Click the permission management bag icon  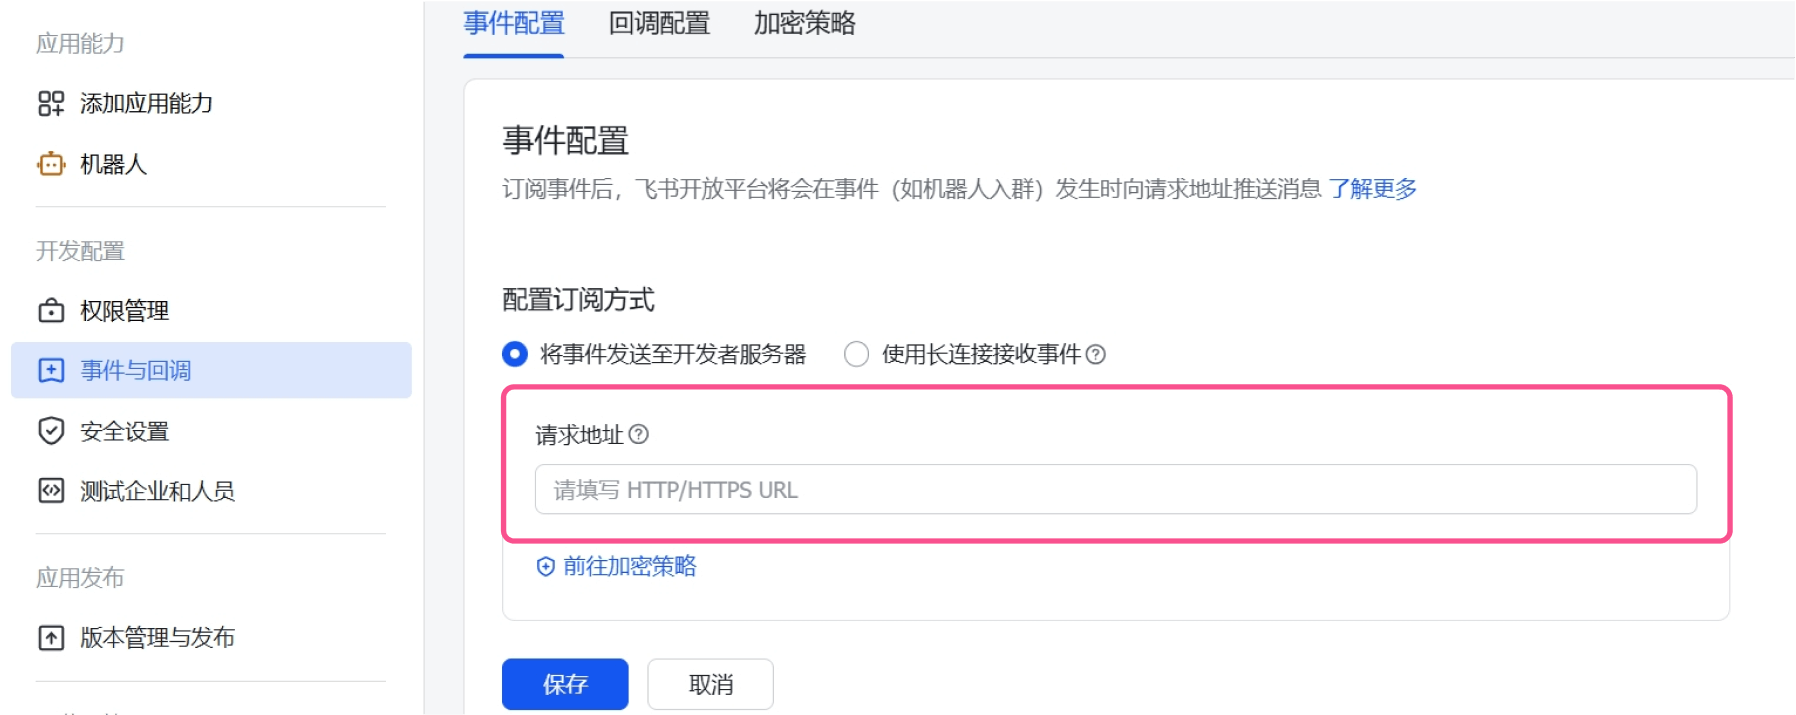point(51,311)
